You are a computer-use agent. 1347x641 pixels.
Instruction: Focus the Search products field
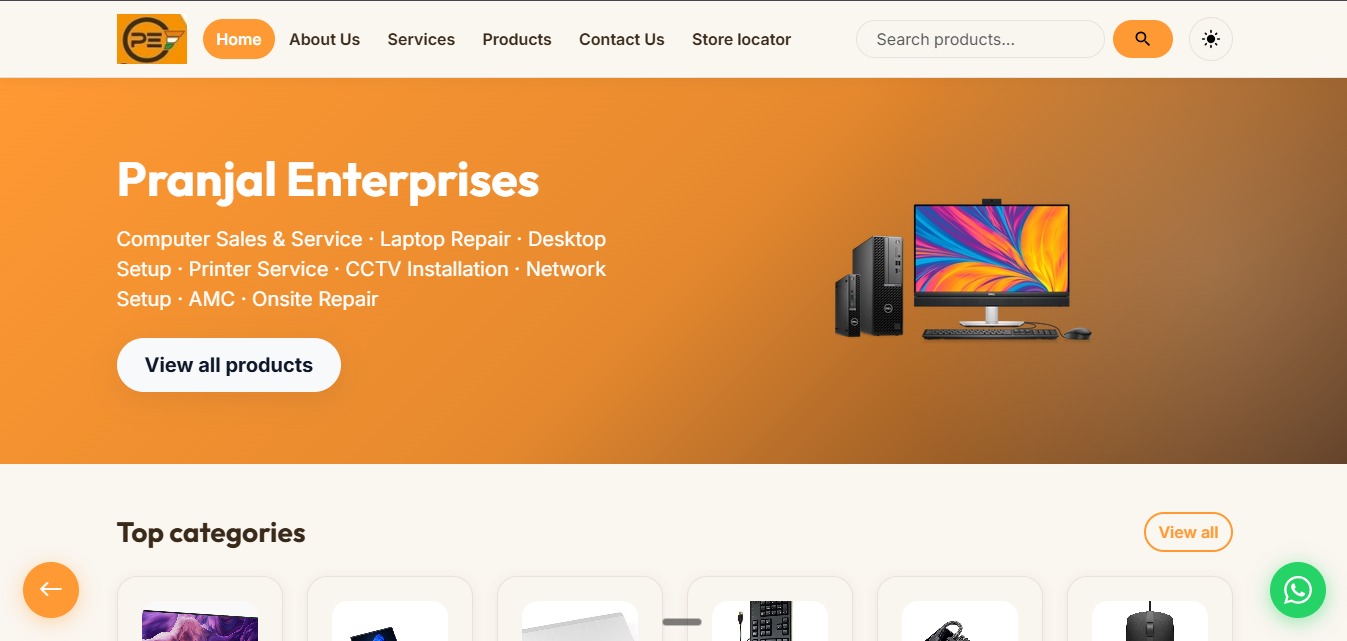(980, 39)
